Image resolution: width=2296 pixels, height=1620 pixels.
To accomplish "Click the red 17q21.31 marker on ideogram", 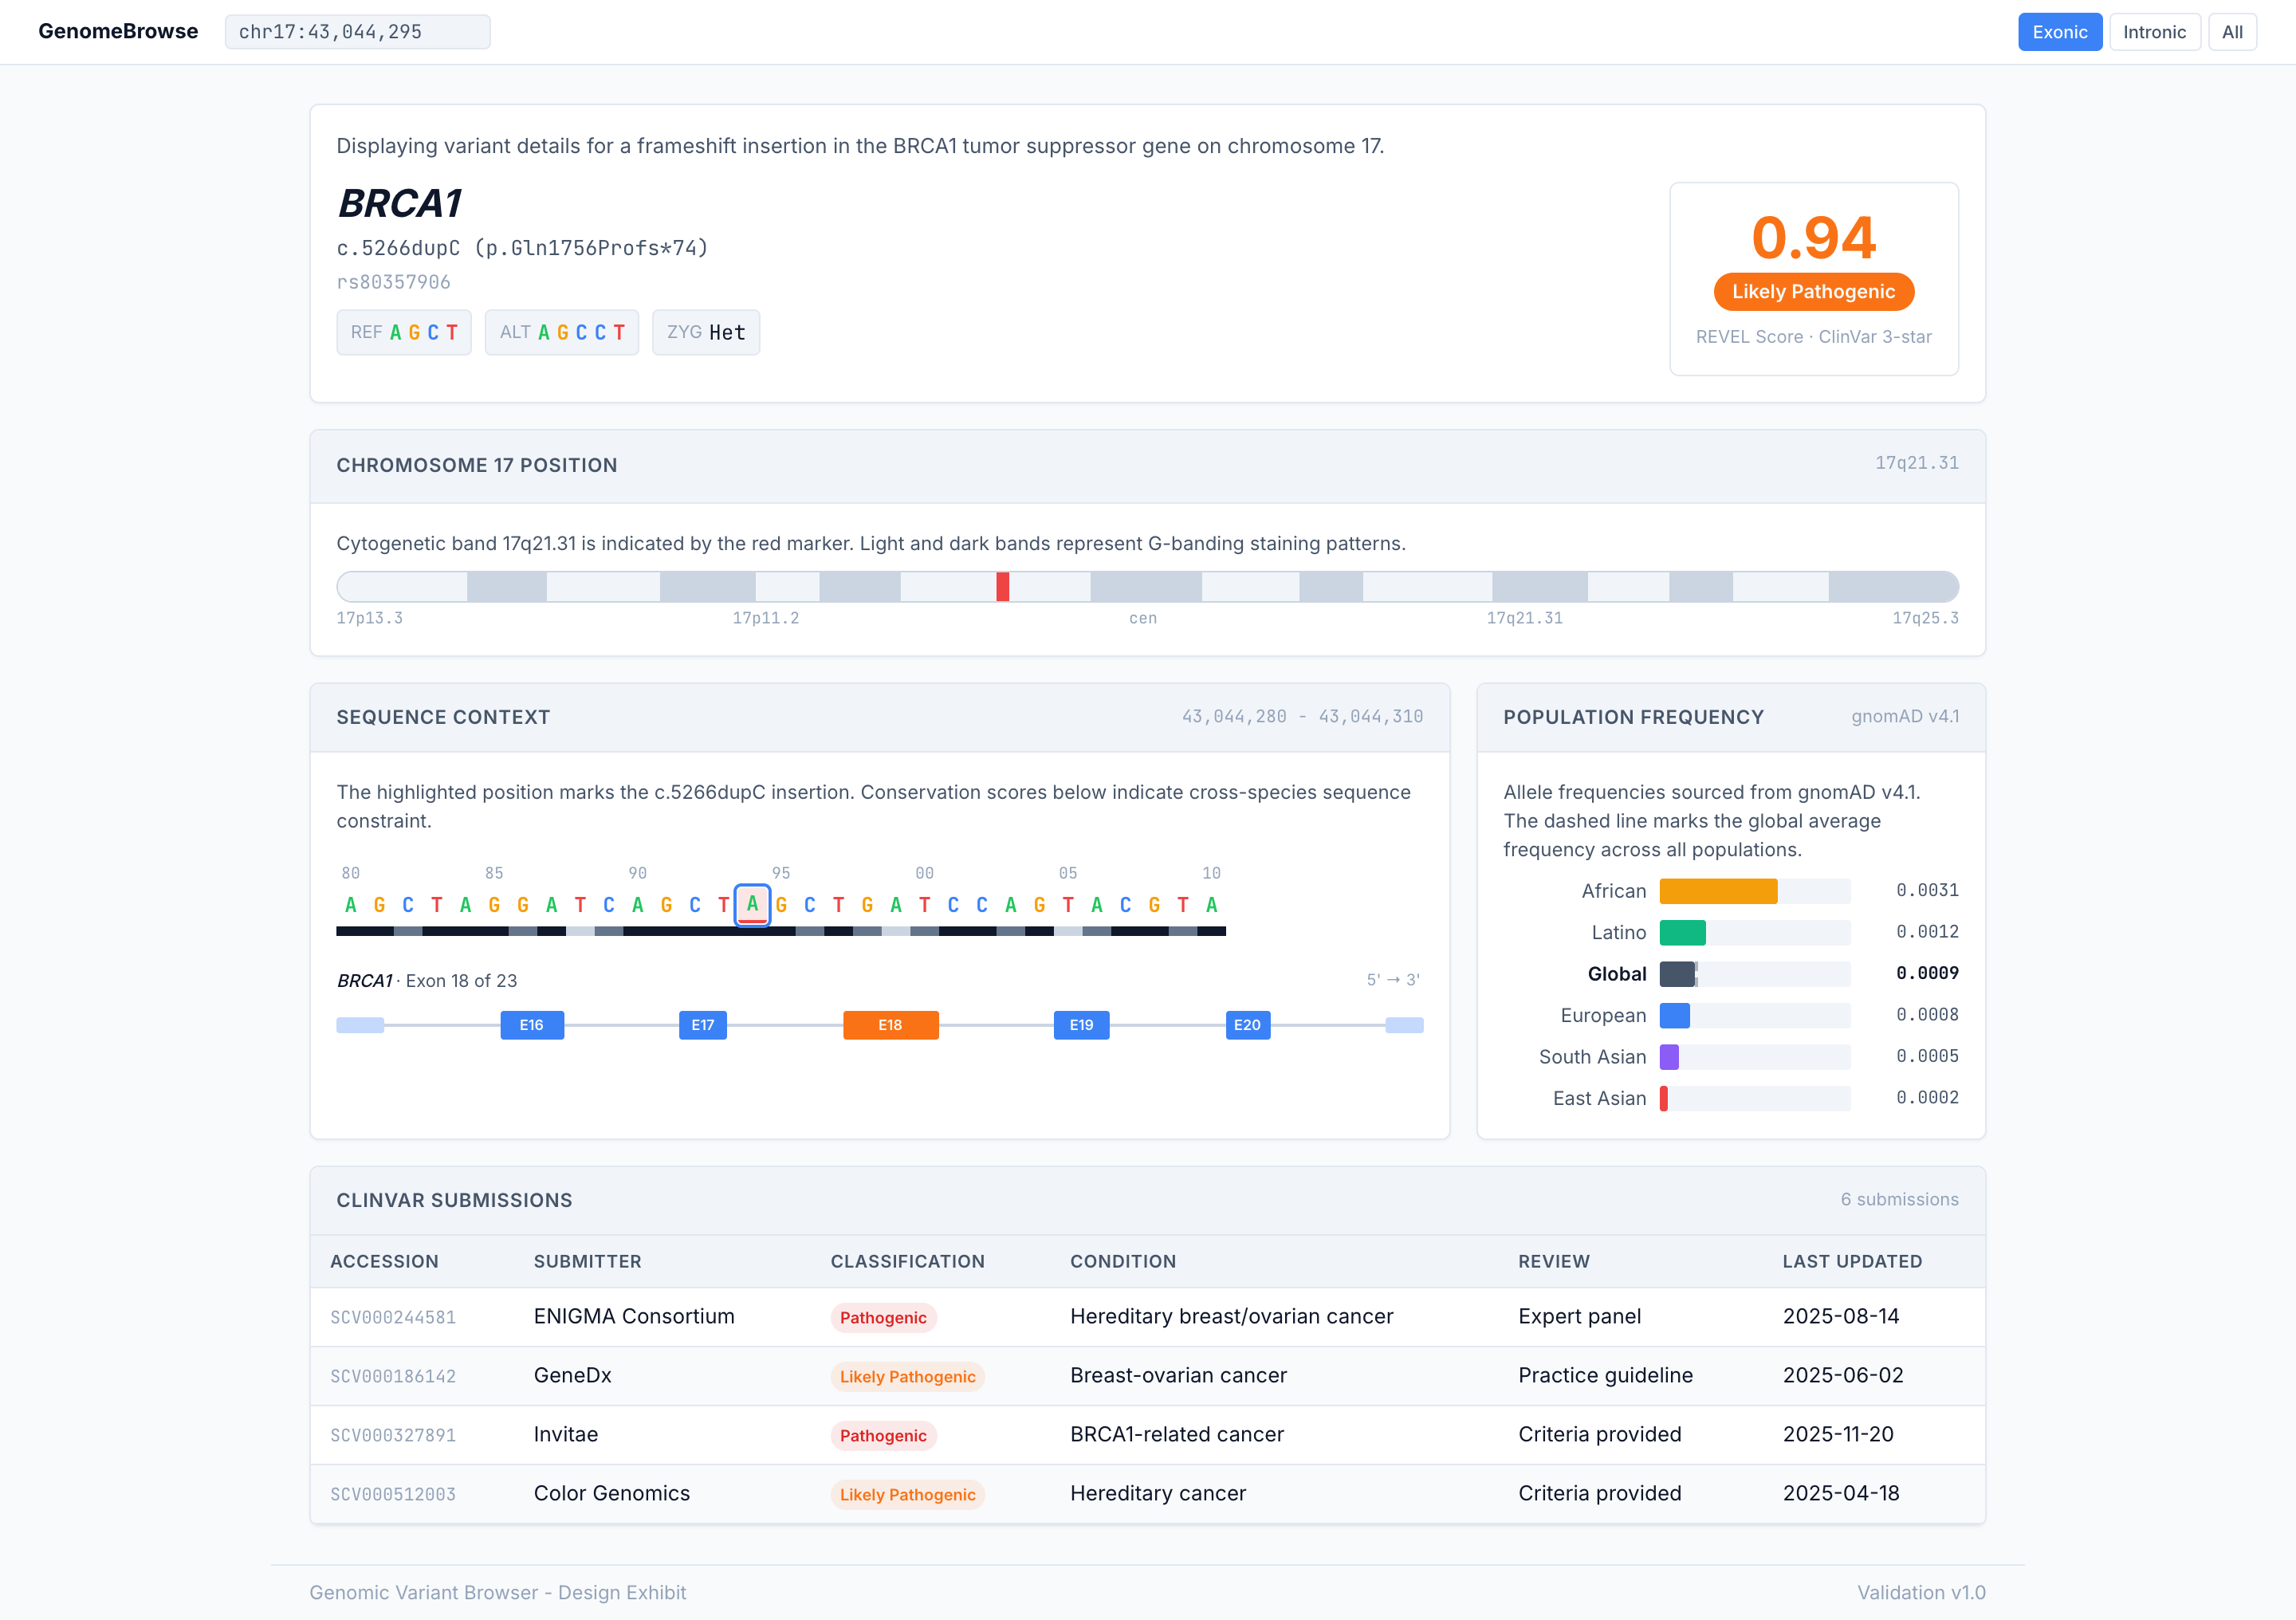I will tap(1002, 587).
